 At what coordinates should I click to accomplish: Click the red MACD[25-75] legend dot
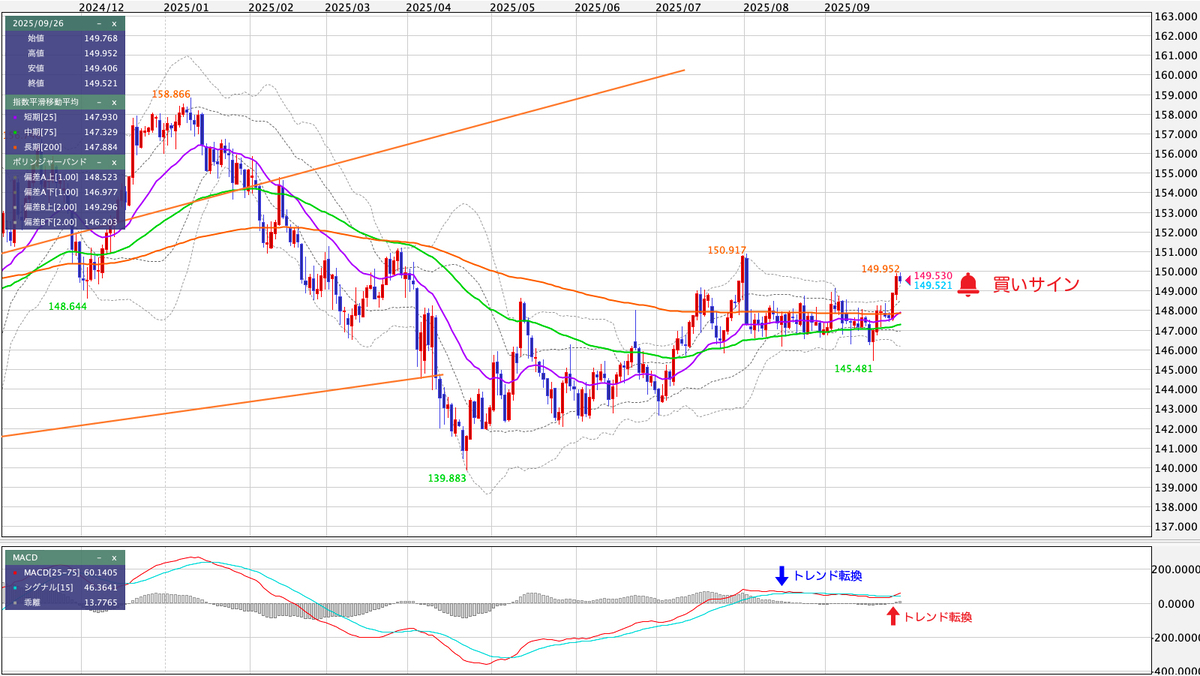click(x=15, y=574)
